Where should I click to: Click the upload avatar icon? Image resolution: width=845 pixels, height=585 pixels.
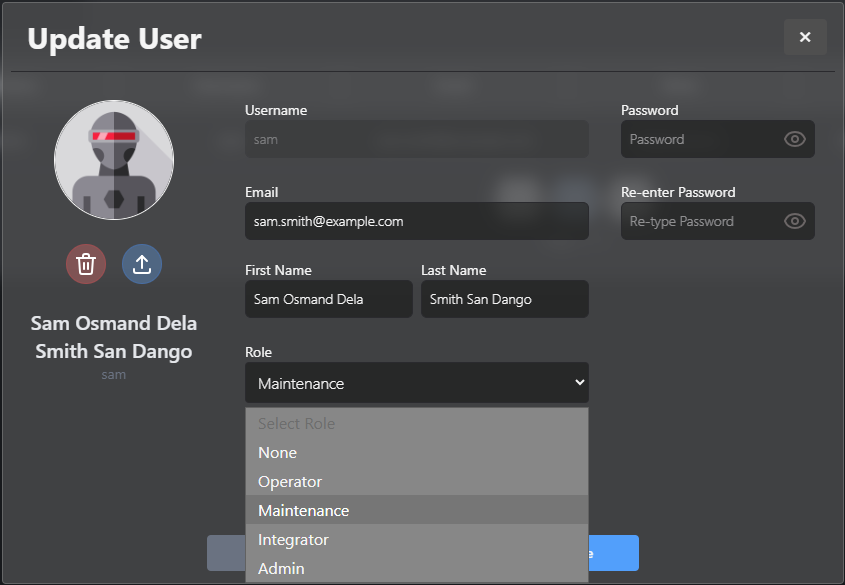point(142,264)
